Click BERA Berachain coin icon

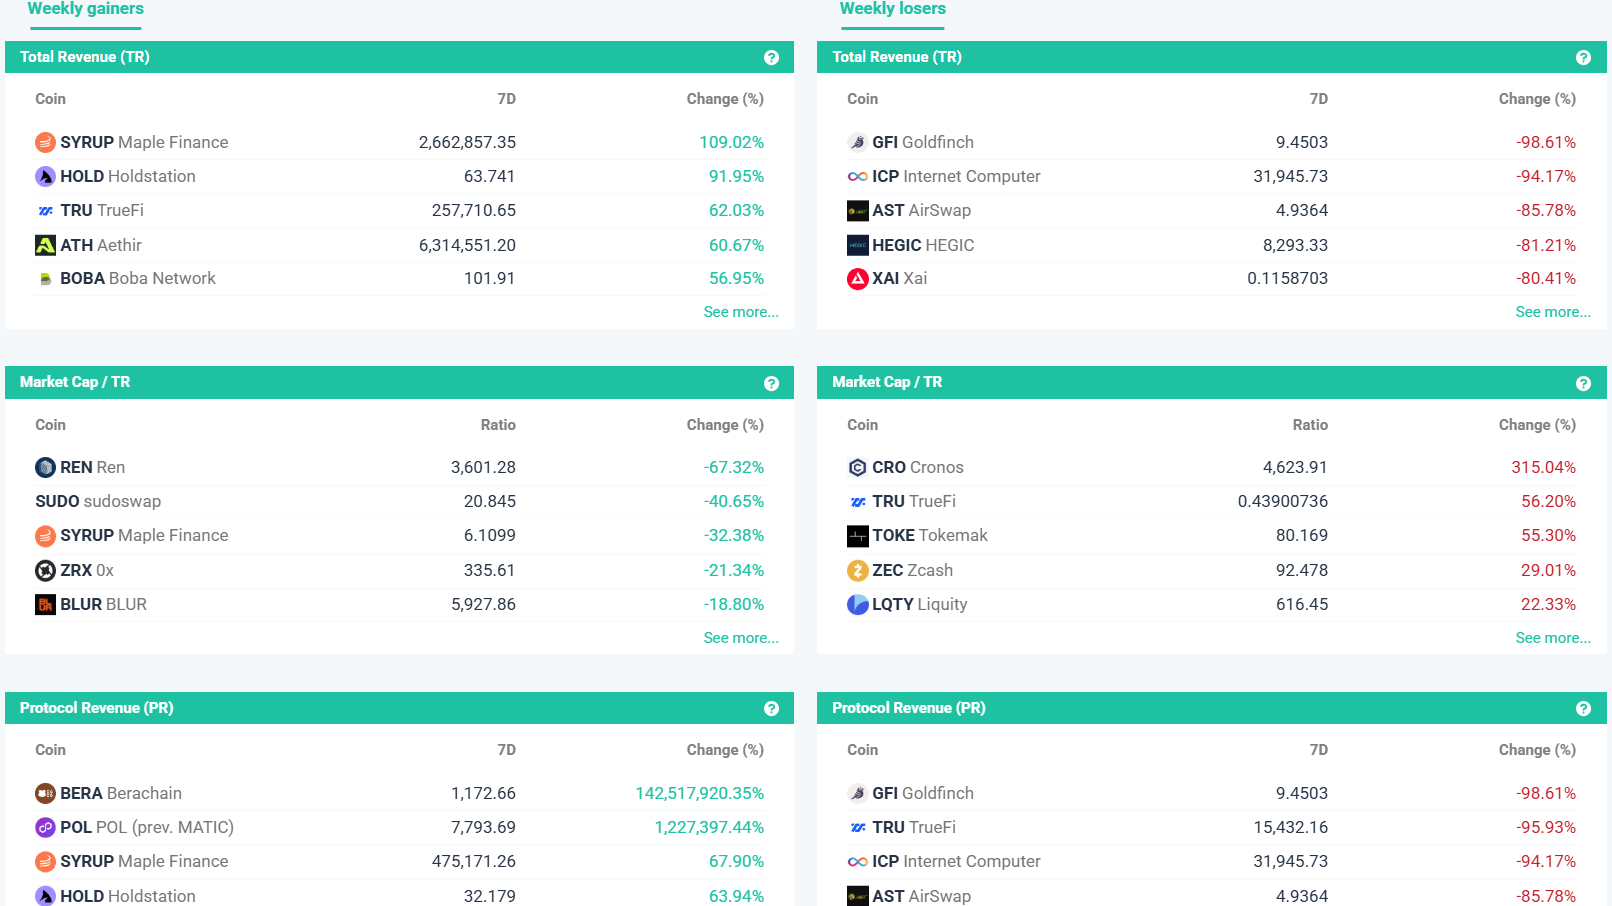click(x=45, y=793)
